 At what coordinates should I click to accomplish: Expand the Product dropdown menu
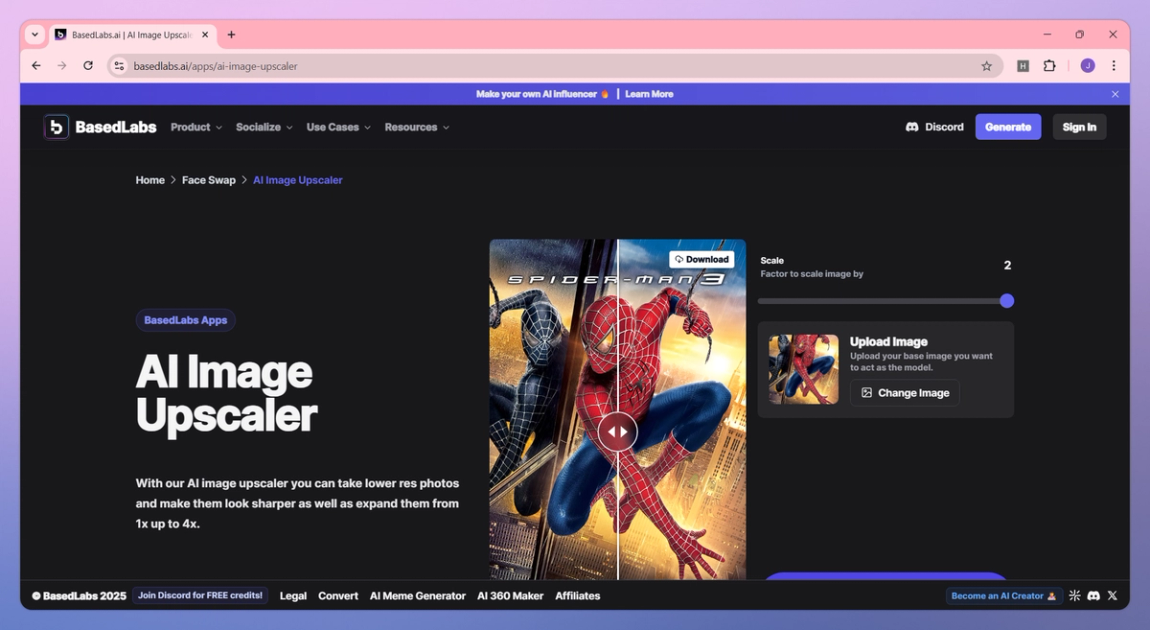196,127
